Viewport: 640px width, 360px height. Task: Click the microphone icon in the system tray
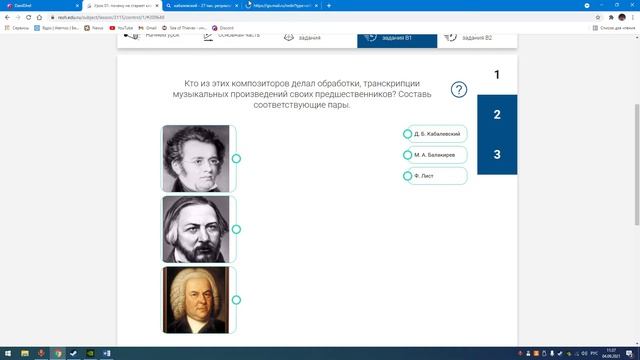552,353
